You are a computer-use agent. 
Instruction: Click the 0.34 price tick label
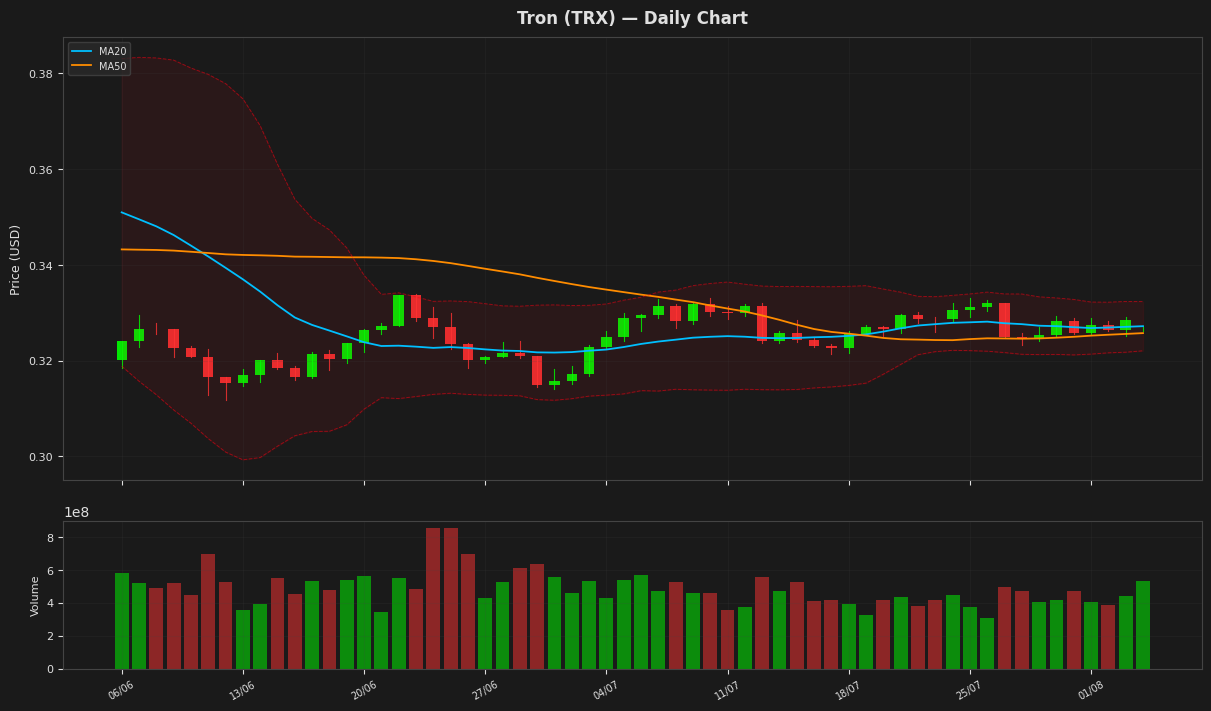click(x=41, y=266)
